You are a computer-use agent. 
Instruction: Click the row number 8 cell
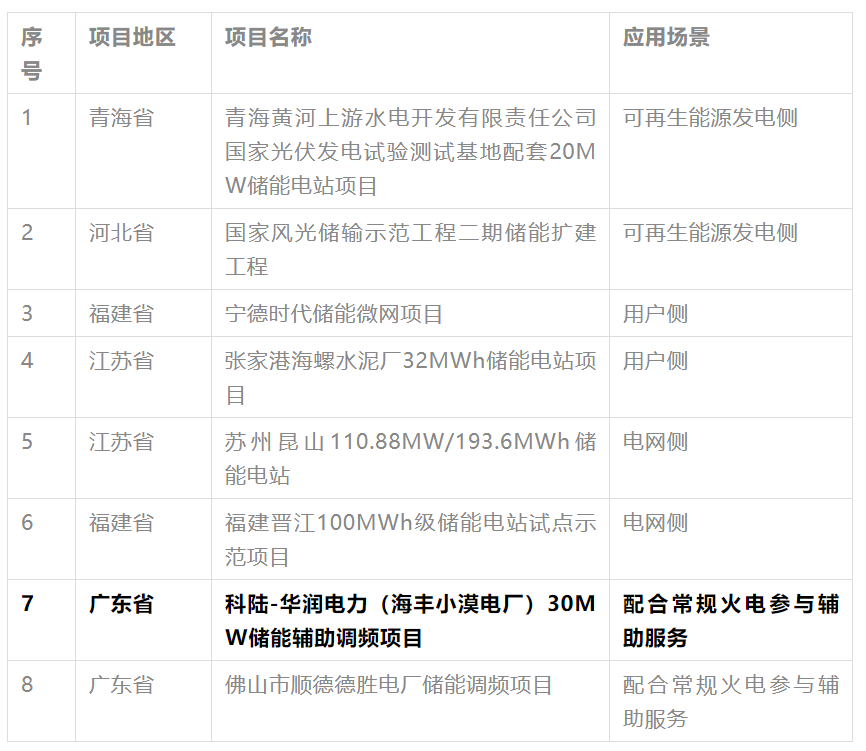point(28,685)
